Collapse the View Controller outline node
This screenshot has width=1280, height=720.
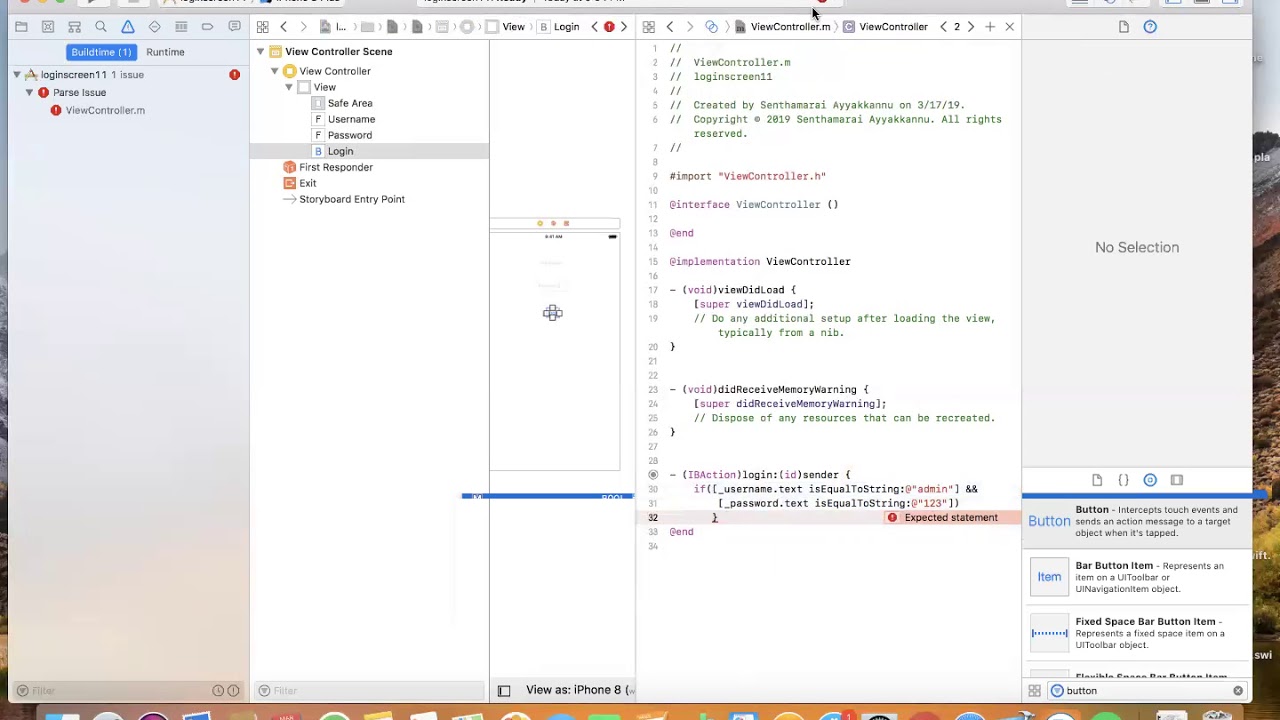[x=275, y=71]
